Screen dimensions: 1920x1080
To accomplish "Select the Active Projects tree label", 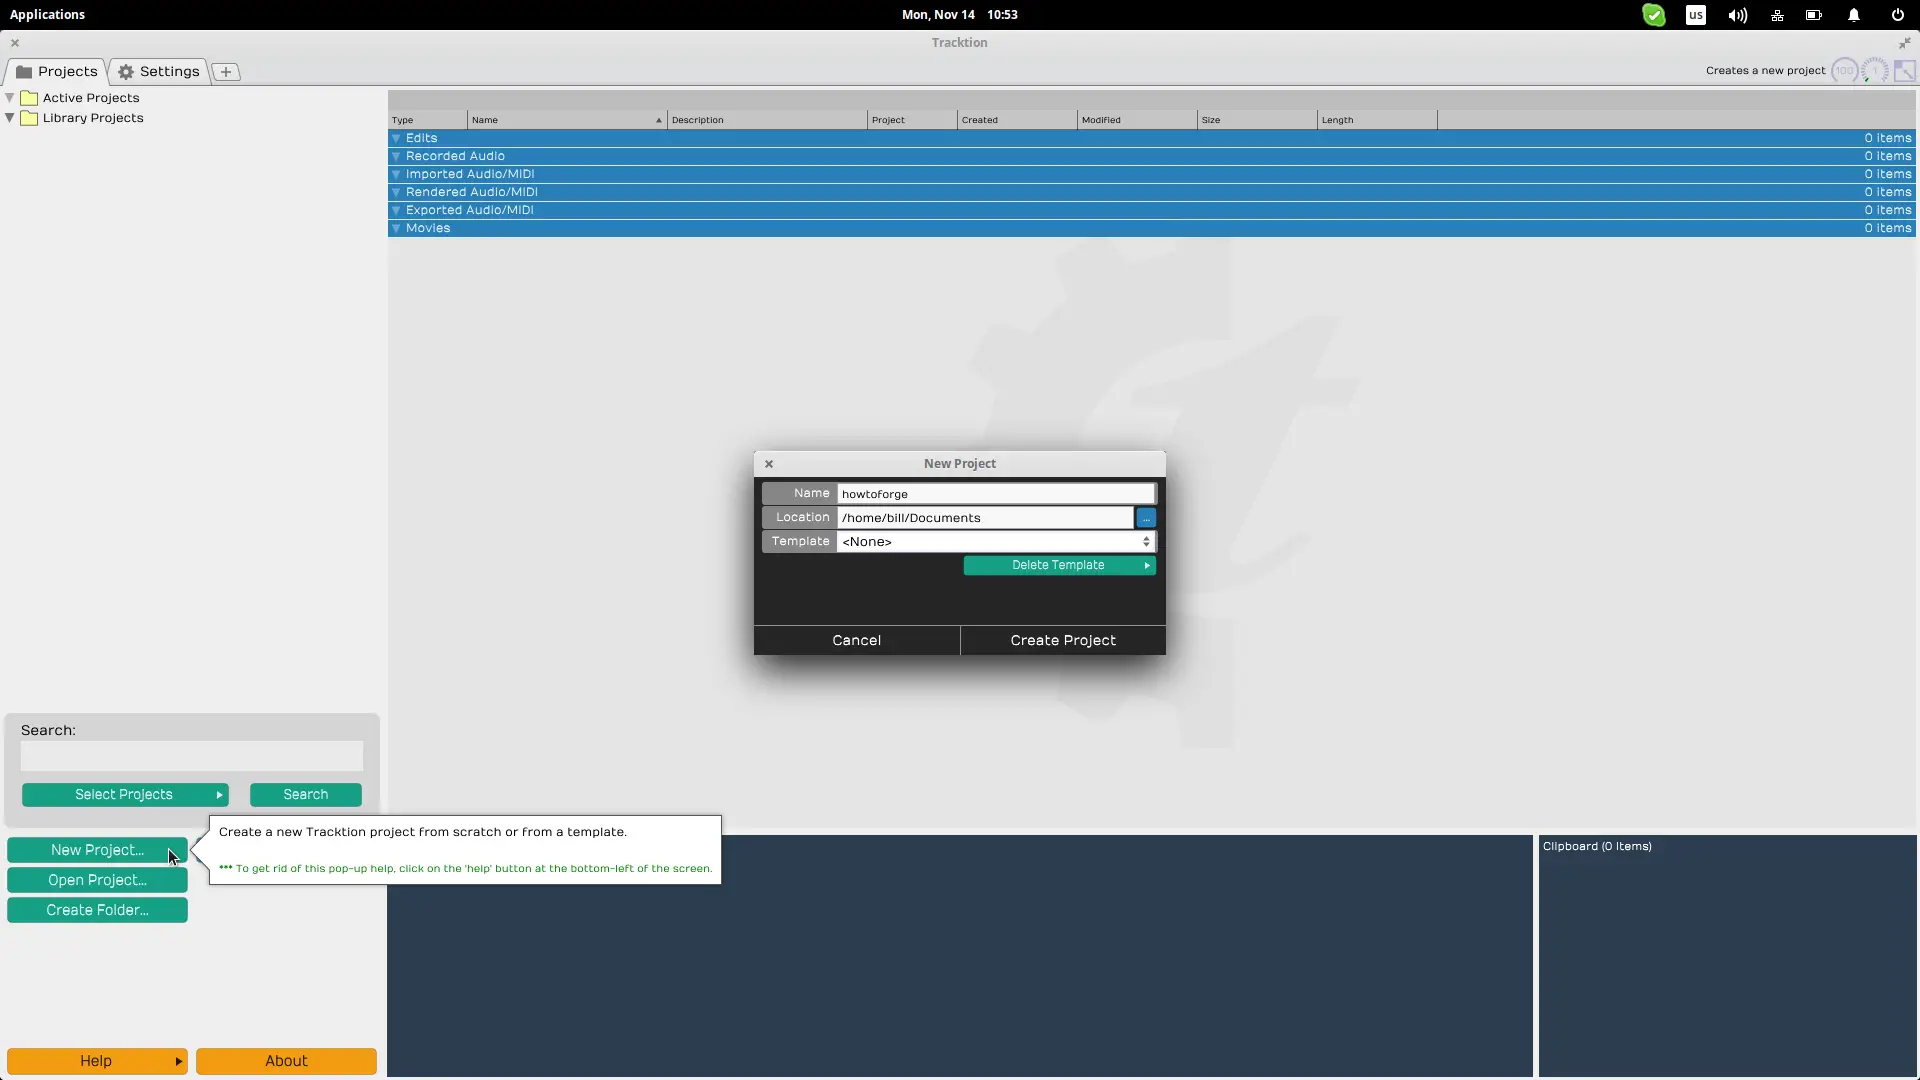I will pos(91,98).
